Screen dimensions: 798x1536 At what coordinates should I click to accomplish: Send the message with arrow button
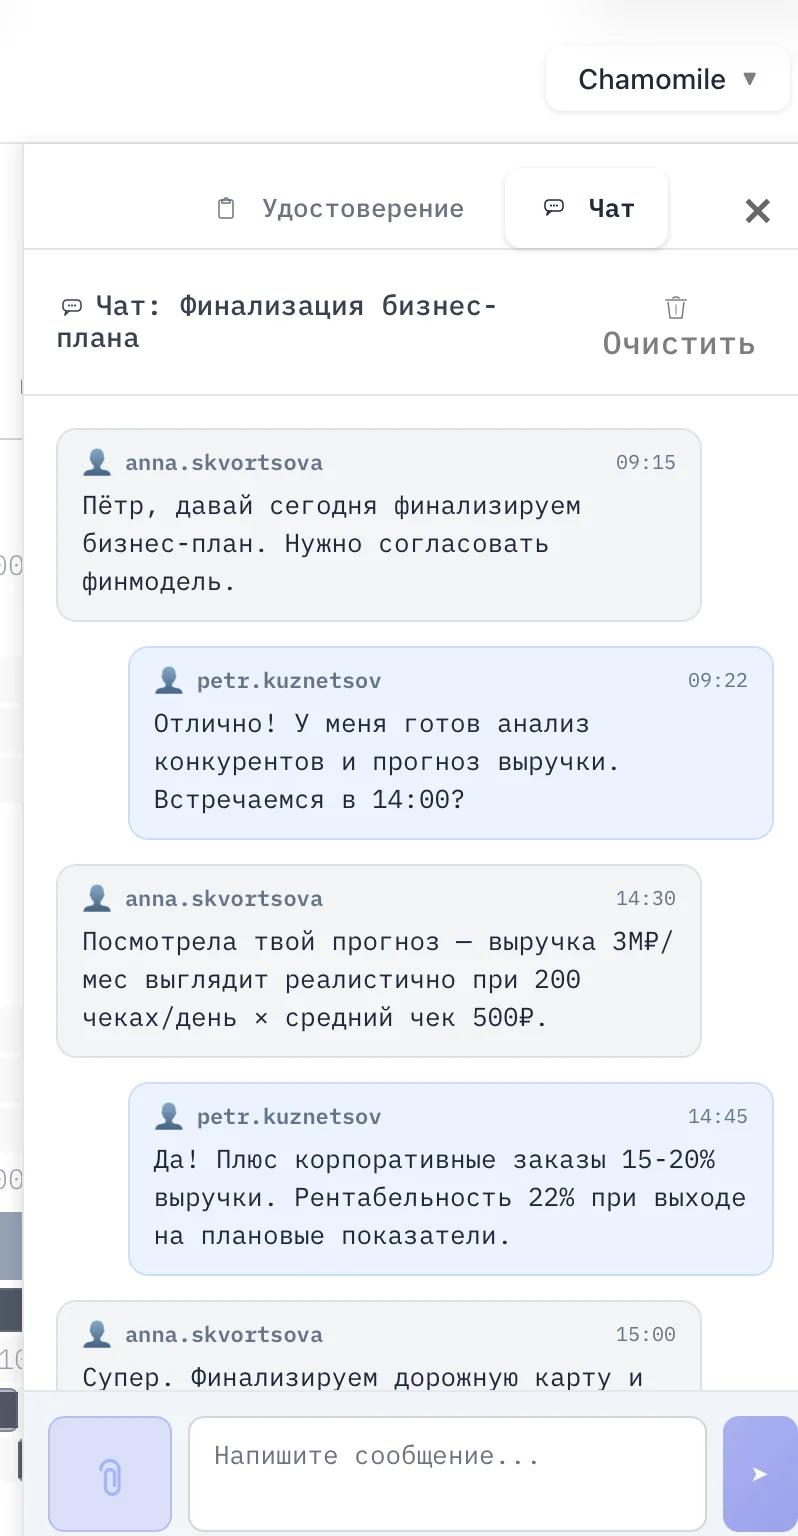point(760,1474)
